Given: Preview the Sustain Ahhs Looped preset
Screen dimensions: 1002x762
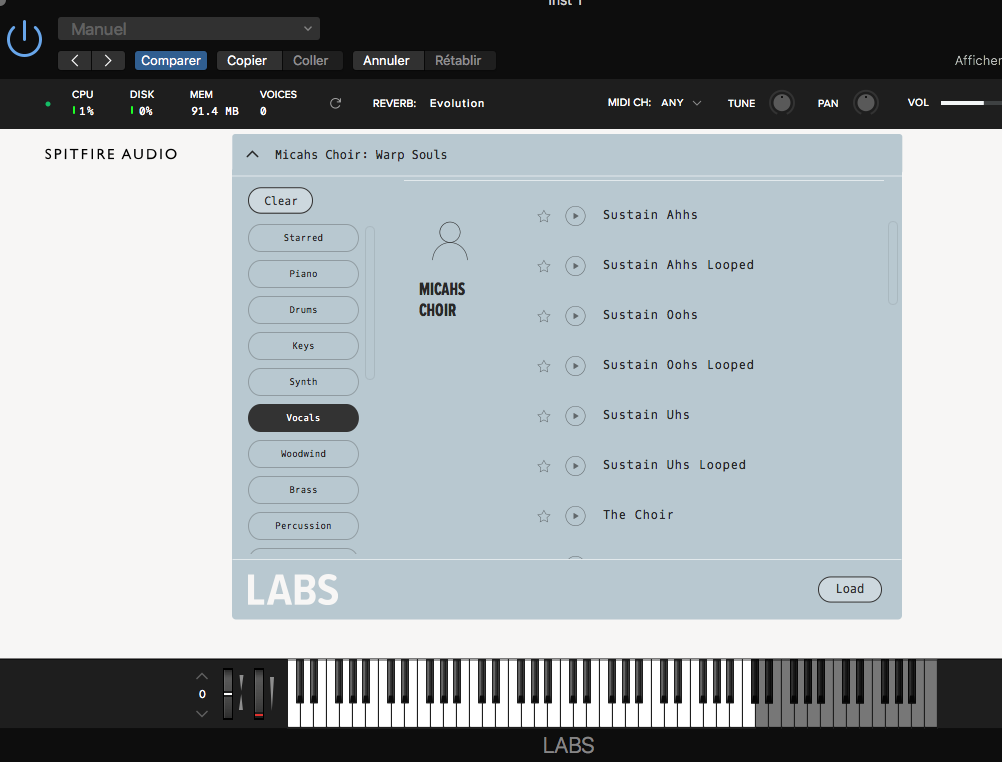Looking at the screenshot, I should pos(575,266).
